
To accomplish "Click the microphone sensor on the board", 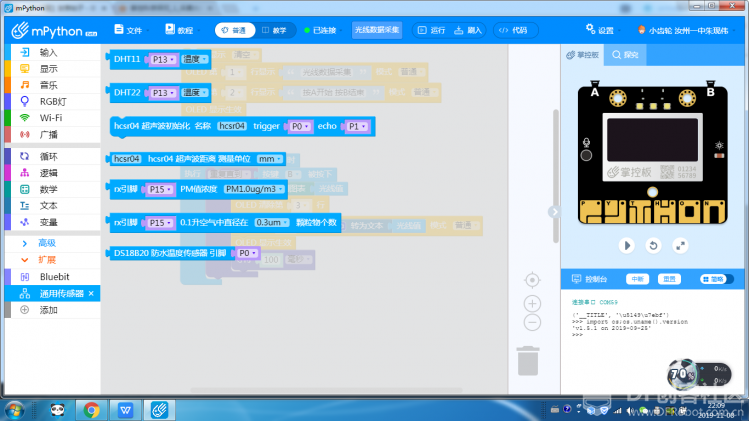I will (586, 142).
